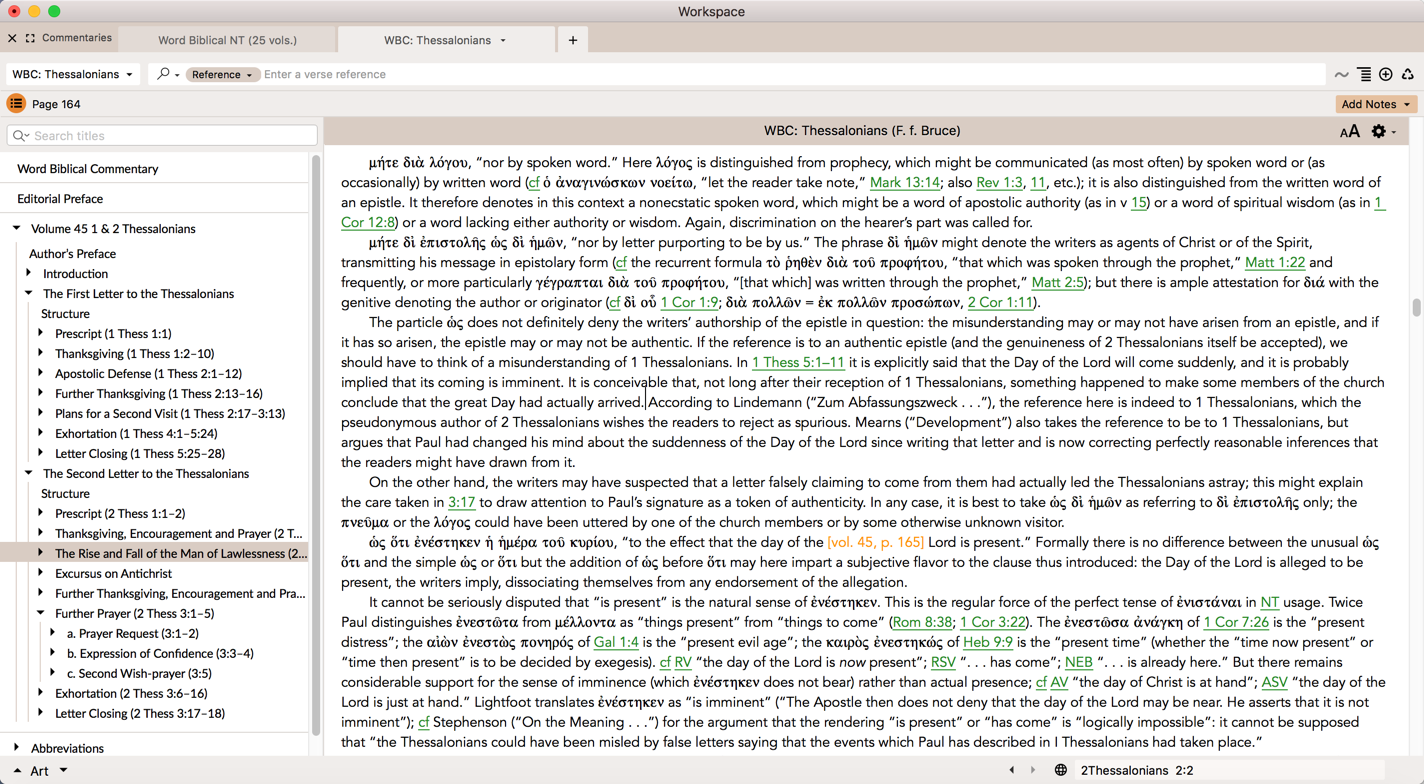
Task: Click the search titles magnifier icon
Action: tap(21, 136)
